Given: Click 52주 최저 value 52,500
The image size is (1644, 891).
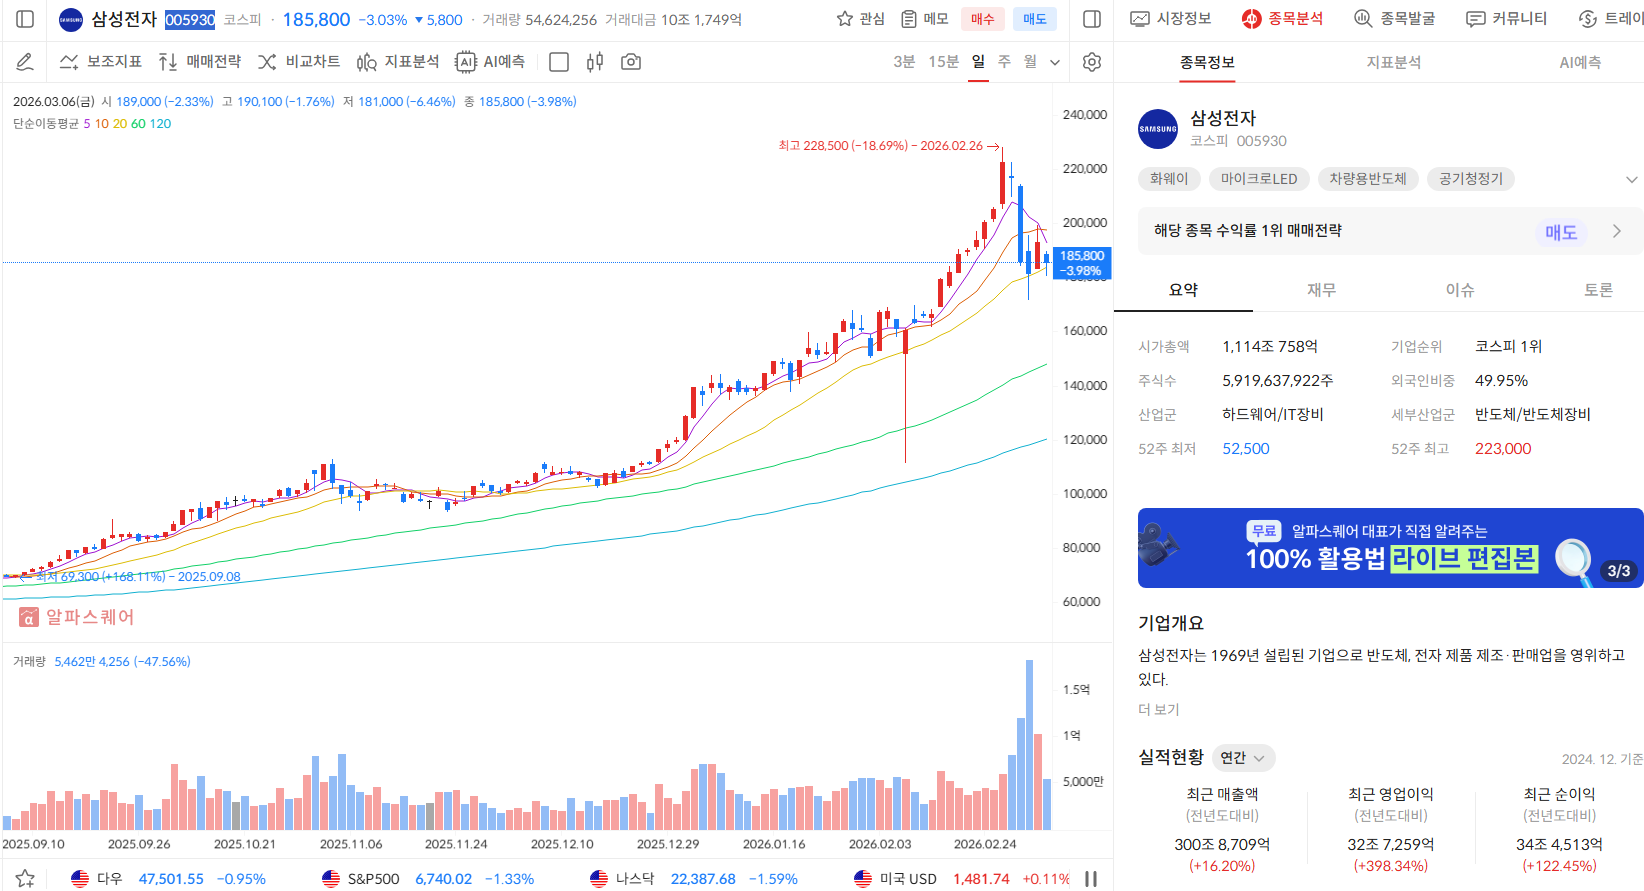Looking at the screenshot, I should (x=1246, y=449).
